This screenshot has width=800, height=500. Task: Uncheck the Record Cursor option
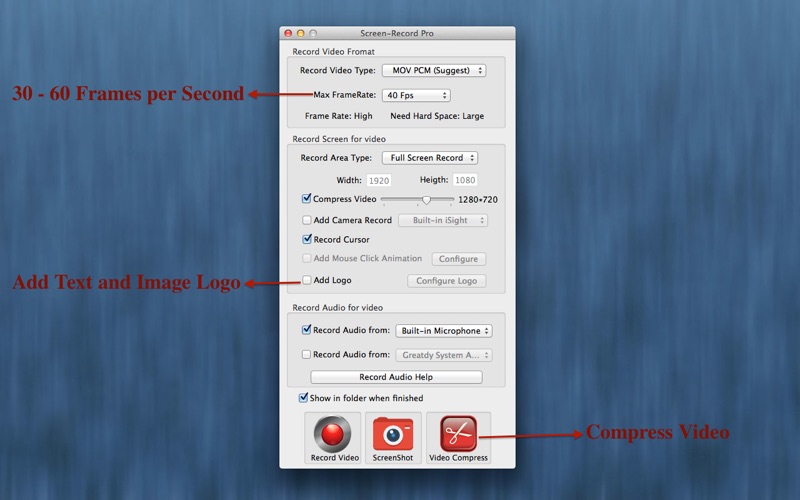(307, 239)
